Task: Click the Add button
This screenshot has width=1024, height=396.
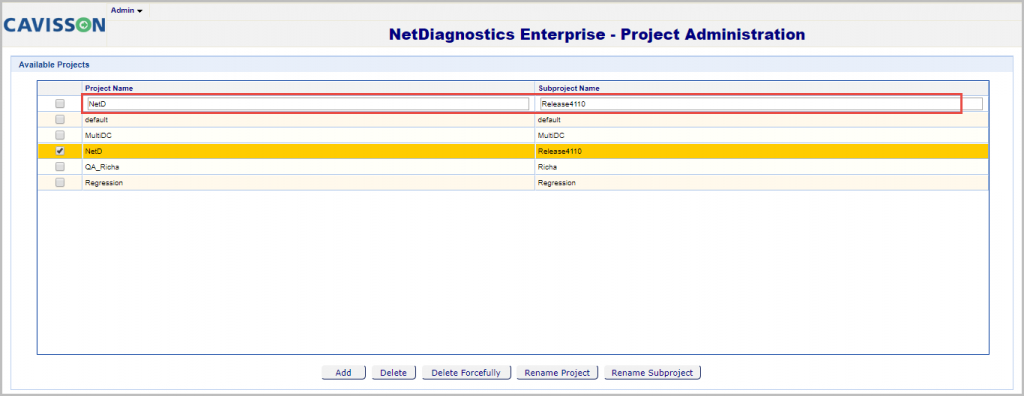Action: click(x=344, y=372)
